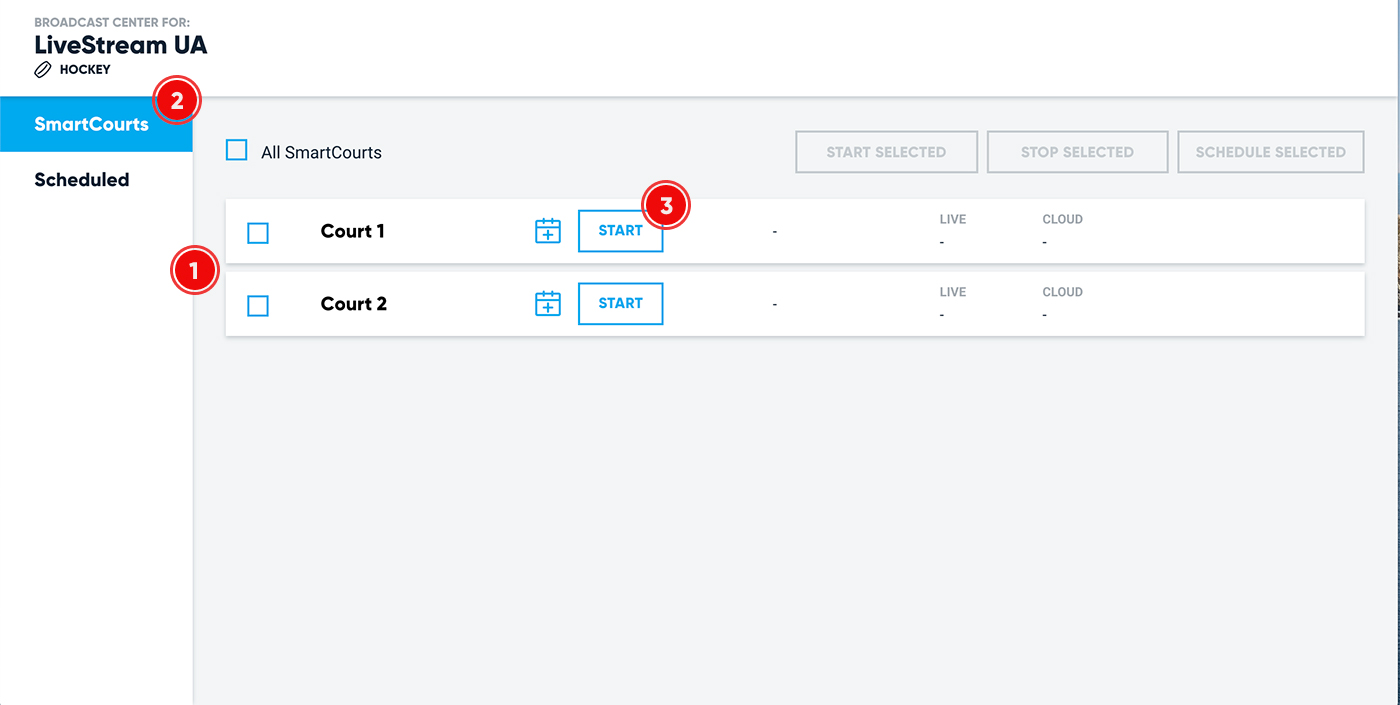Click the red number 3 marker
This screenshot has width=1400, height=705.
click(667, 206)
